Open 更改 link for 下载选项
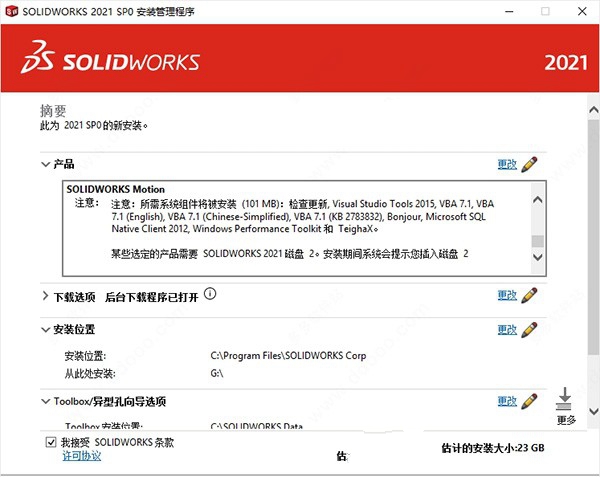The image size is (600, 477). 507,296
